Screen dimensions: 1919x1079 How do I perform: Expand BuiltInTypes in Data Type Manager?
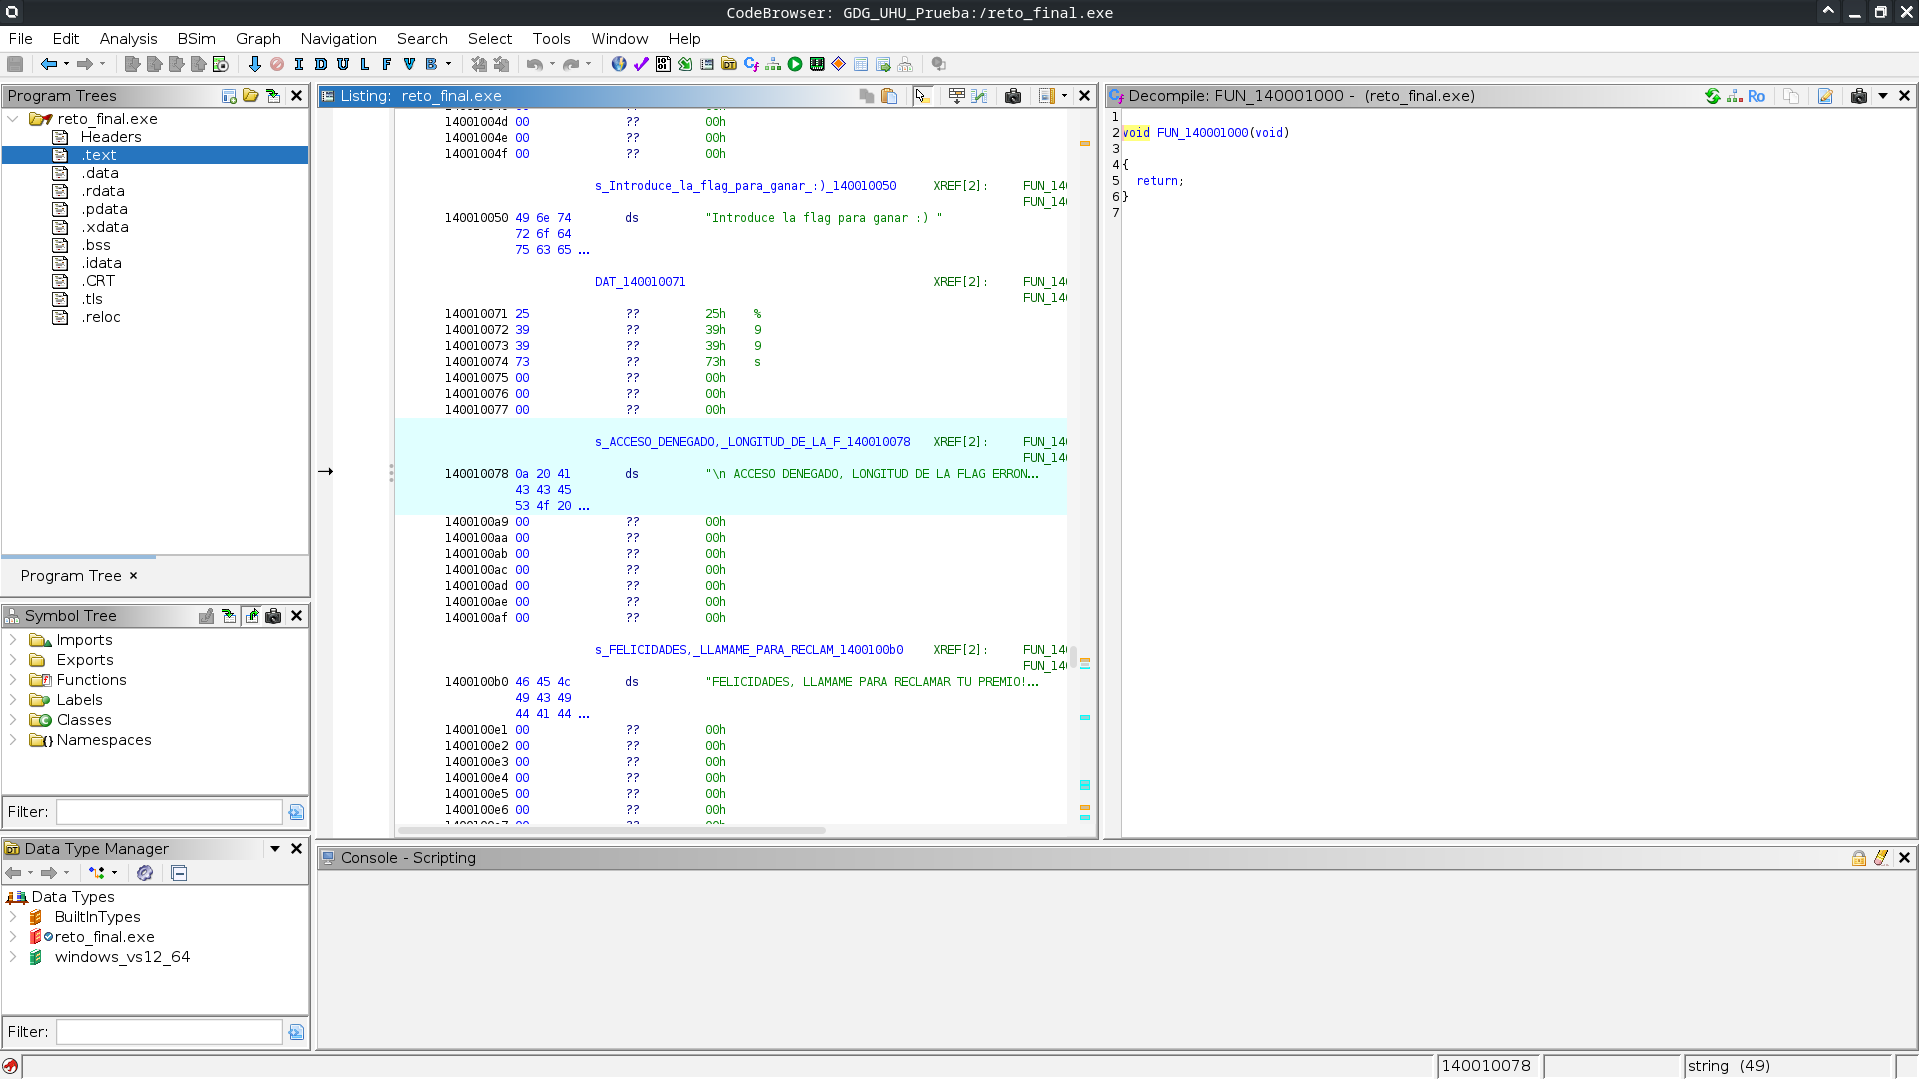(x=13, y=917)
